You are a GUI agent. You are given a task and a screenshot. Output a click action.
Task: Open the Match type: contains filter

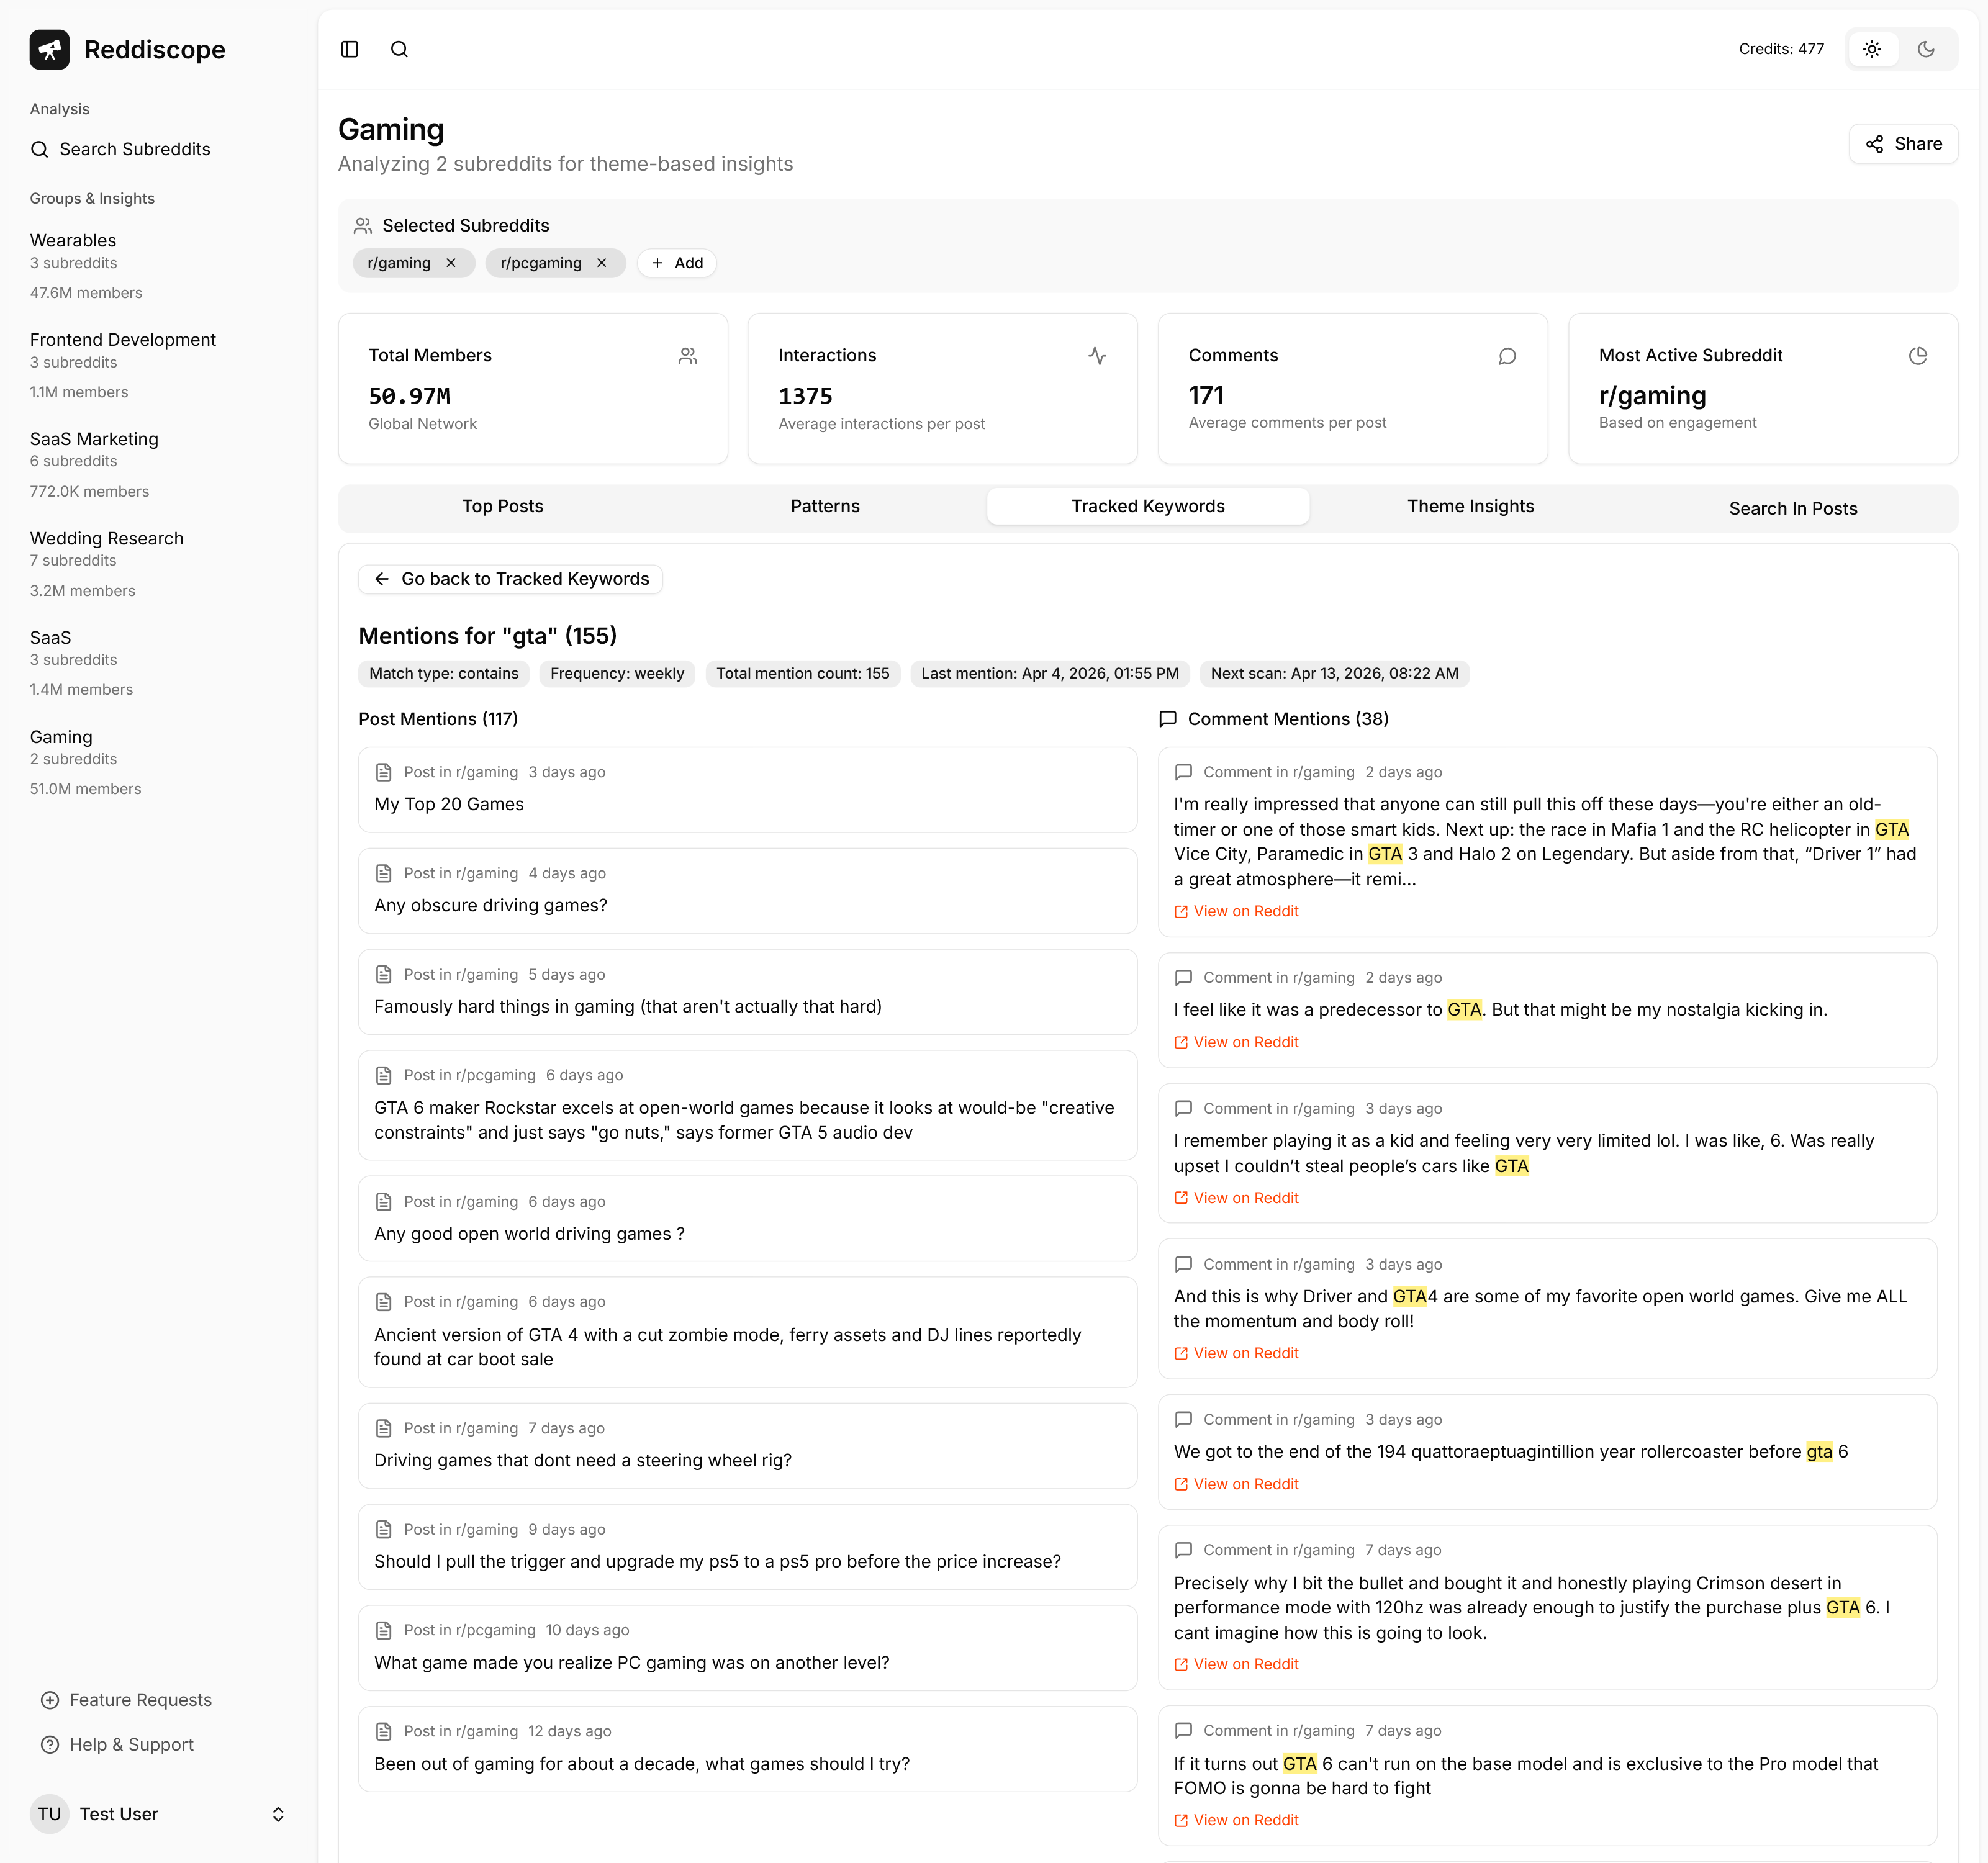pos(443,673)
